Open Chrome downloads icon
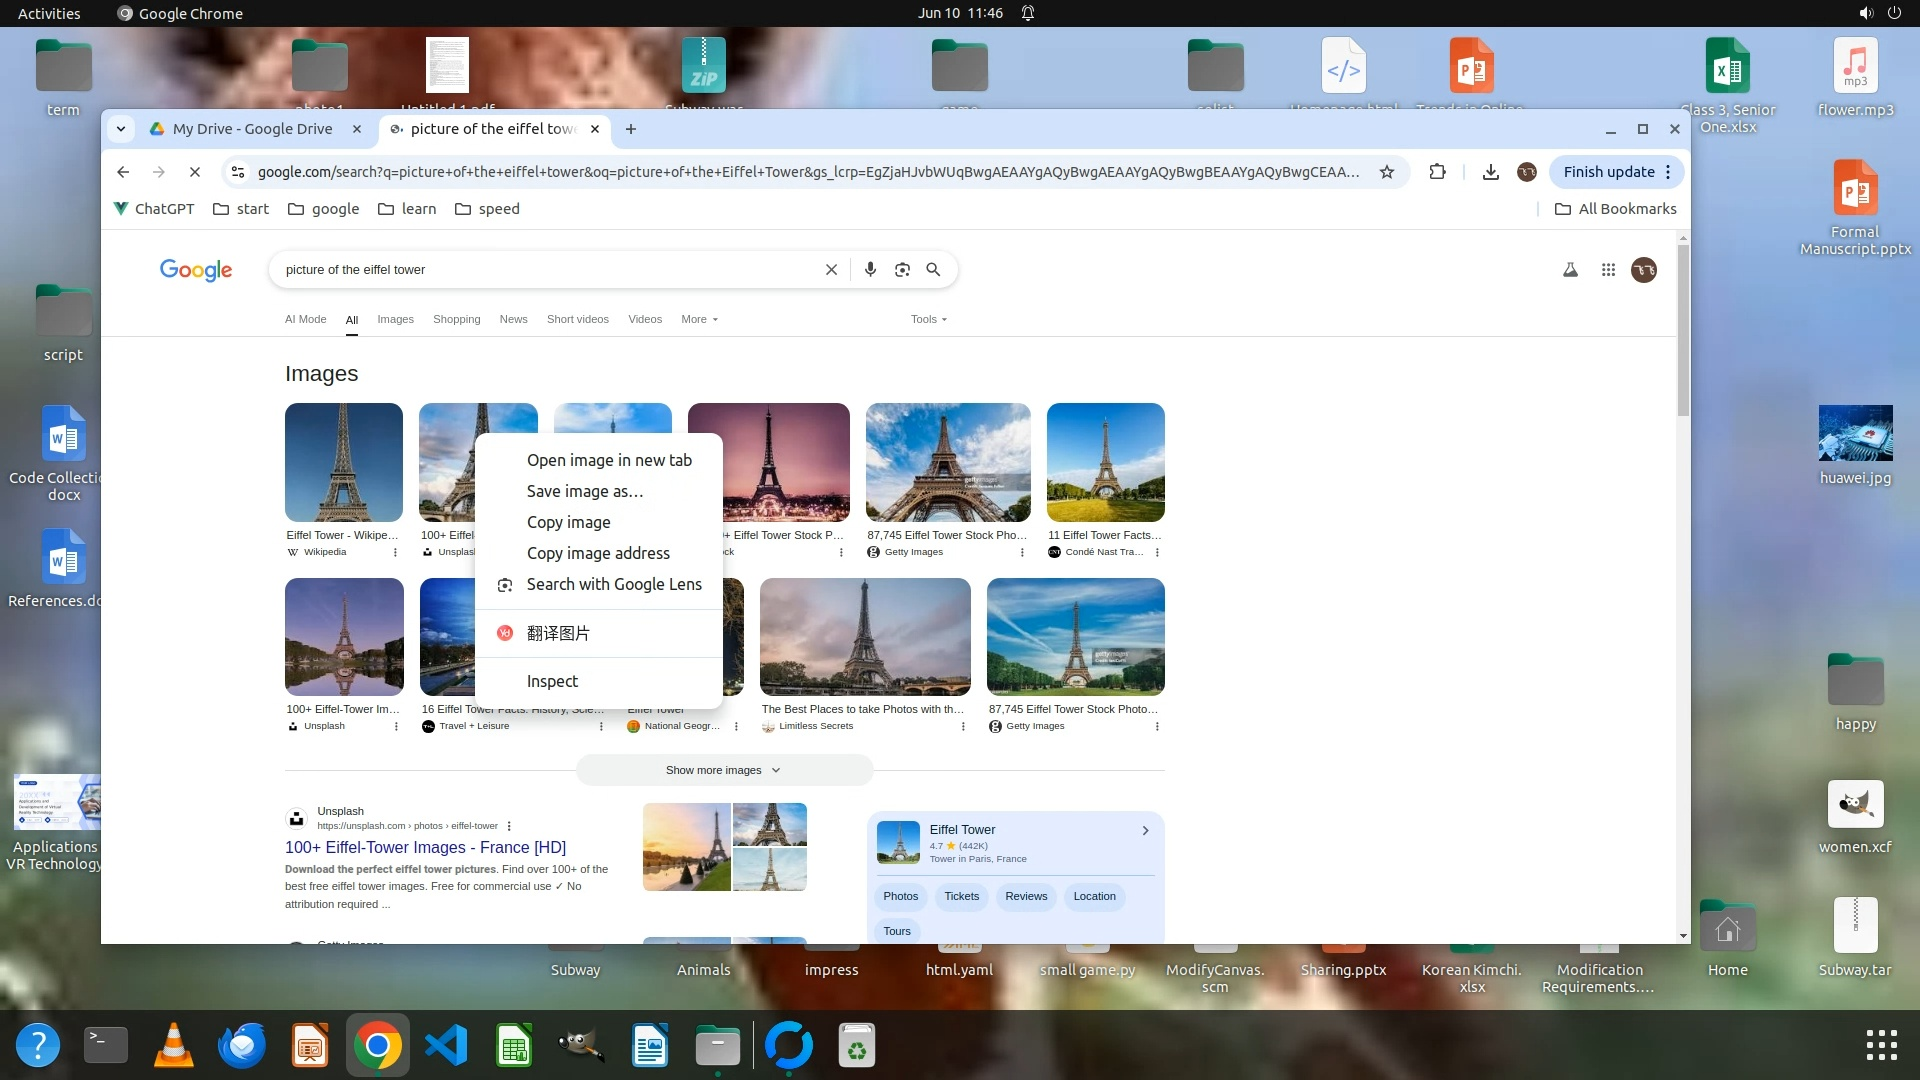1920x1080 pixels. tap(1490, 172)
